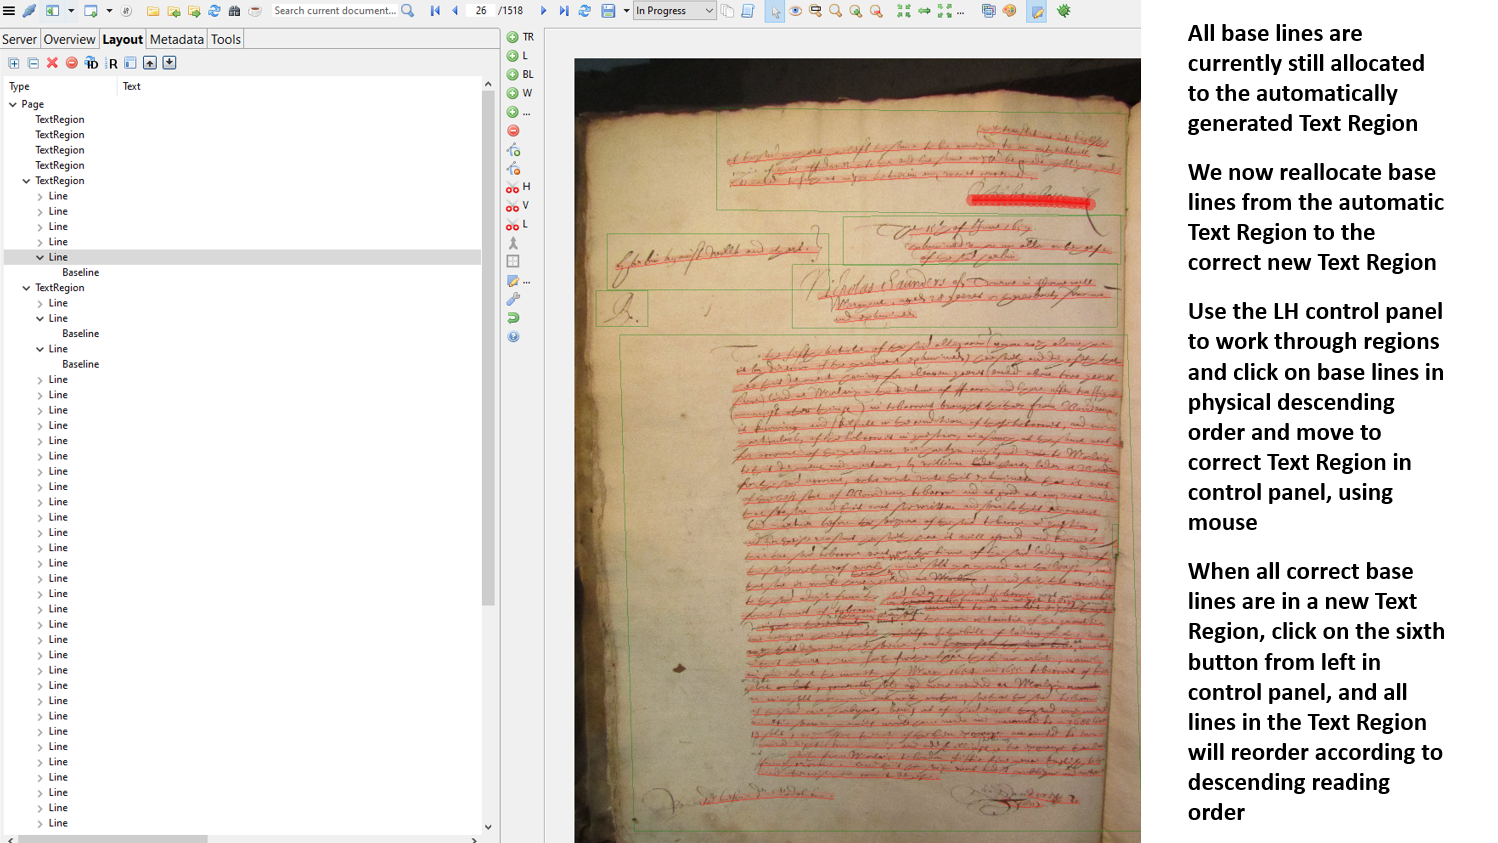Toggle the selection arrow mode in toolbar

[x=775, y=11]
